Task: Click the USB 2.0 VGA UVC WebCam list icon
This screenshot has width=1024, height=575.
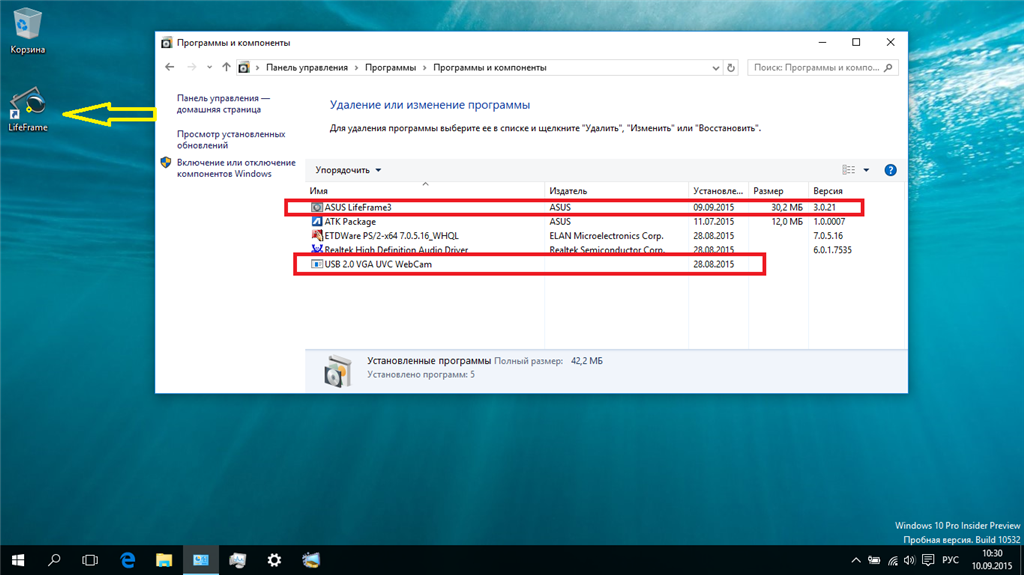Action: (x=317, y=264)
